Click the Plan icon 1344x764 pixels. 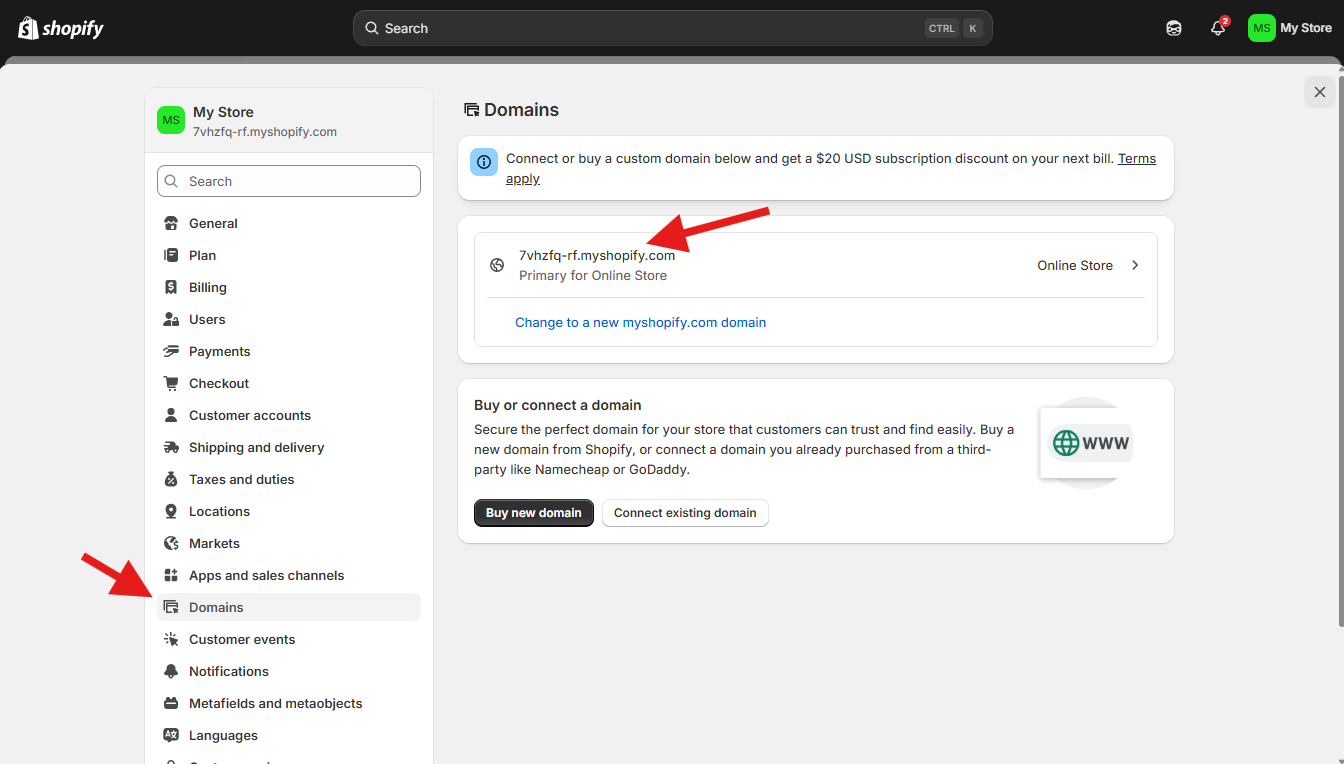click(x=171, y=255)
